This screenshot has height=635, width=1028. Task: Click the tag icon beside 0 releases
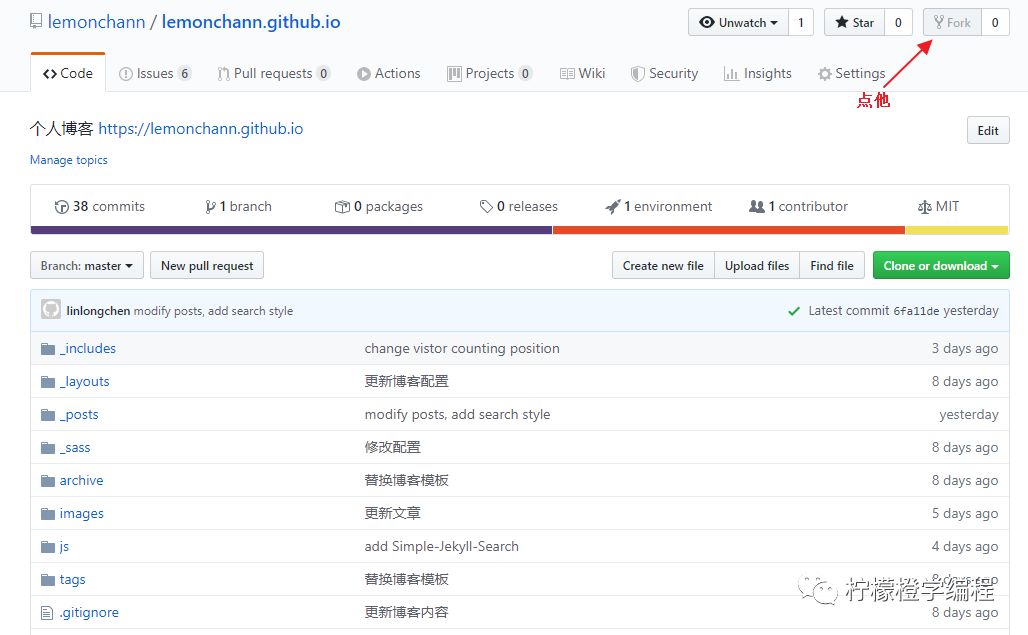[486, 207]
